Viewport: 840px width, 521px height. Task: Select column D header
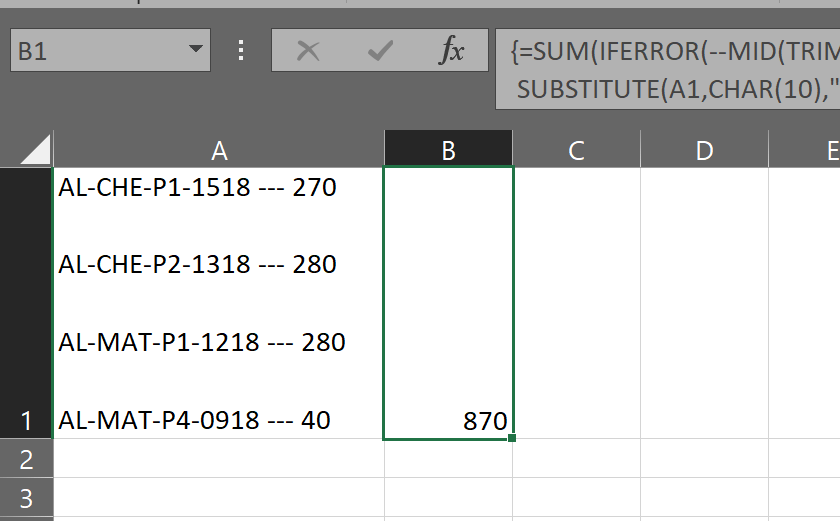[704, 150]
